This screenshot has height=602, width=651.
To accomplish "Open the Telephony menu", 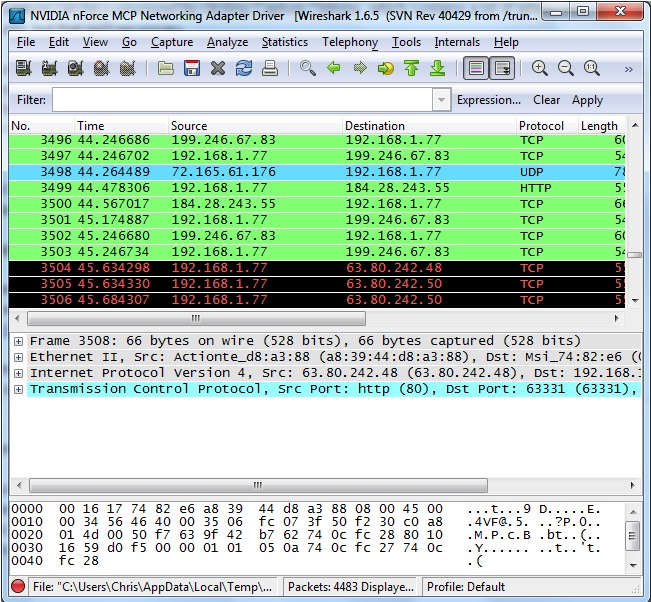I will 350,42.
